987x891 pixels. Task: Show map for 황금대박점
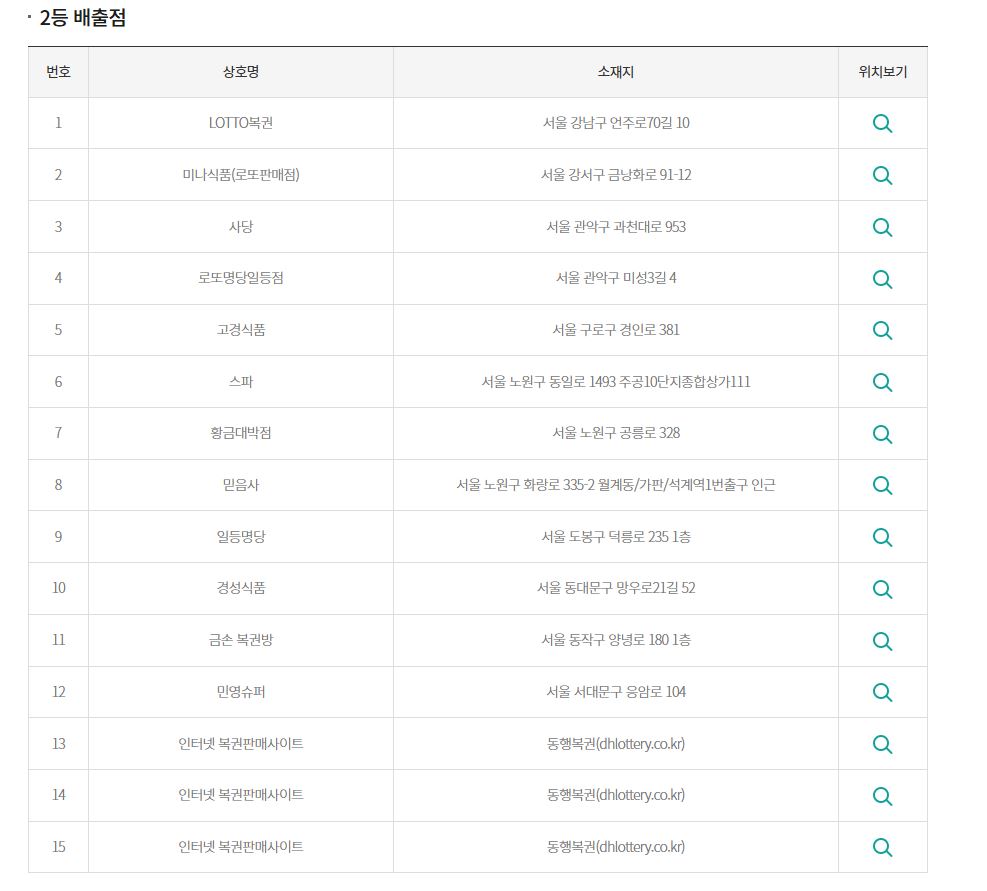pos(882,434)
